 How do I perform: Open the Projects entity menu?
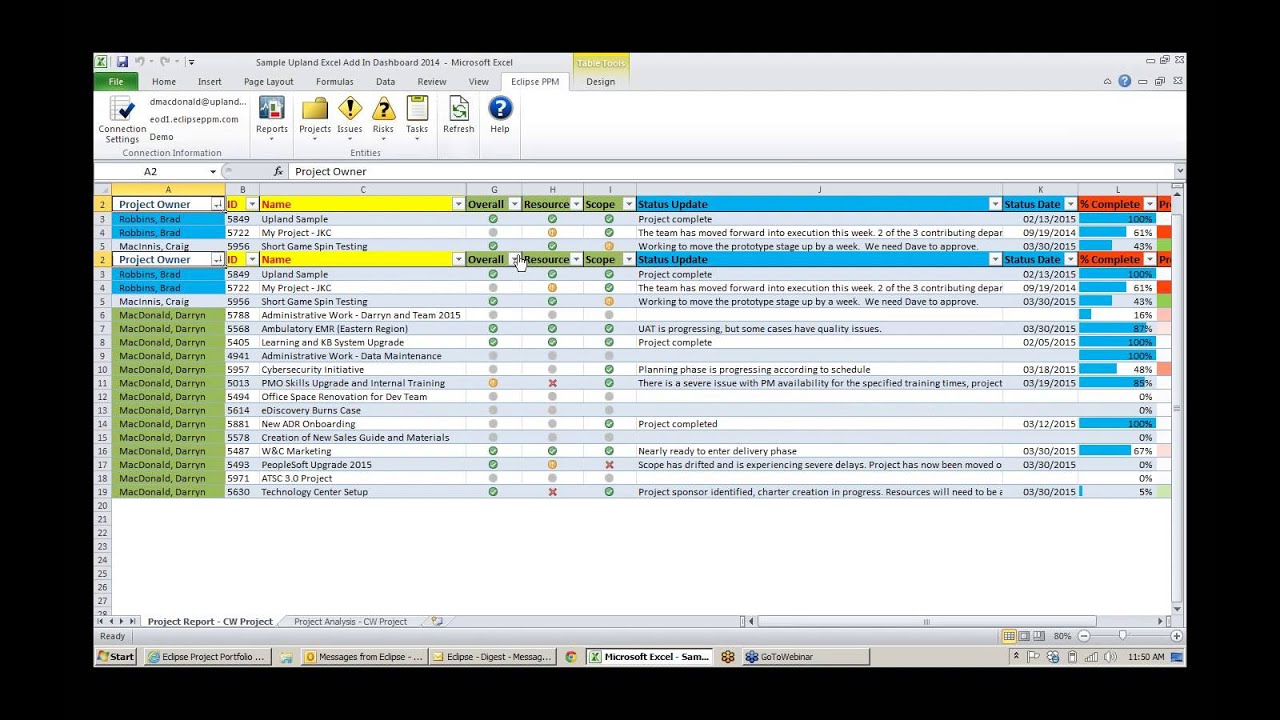click(x=315, y=118)
